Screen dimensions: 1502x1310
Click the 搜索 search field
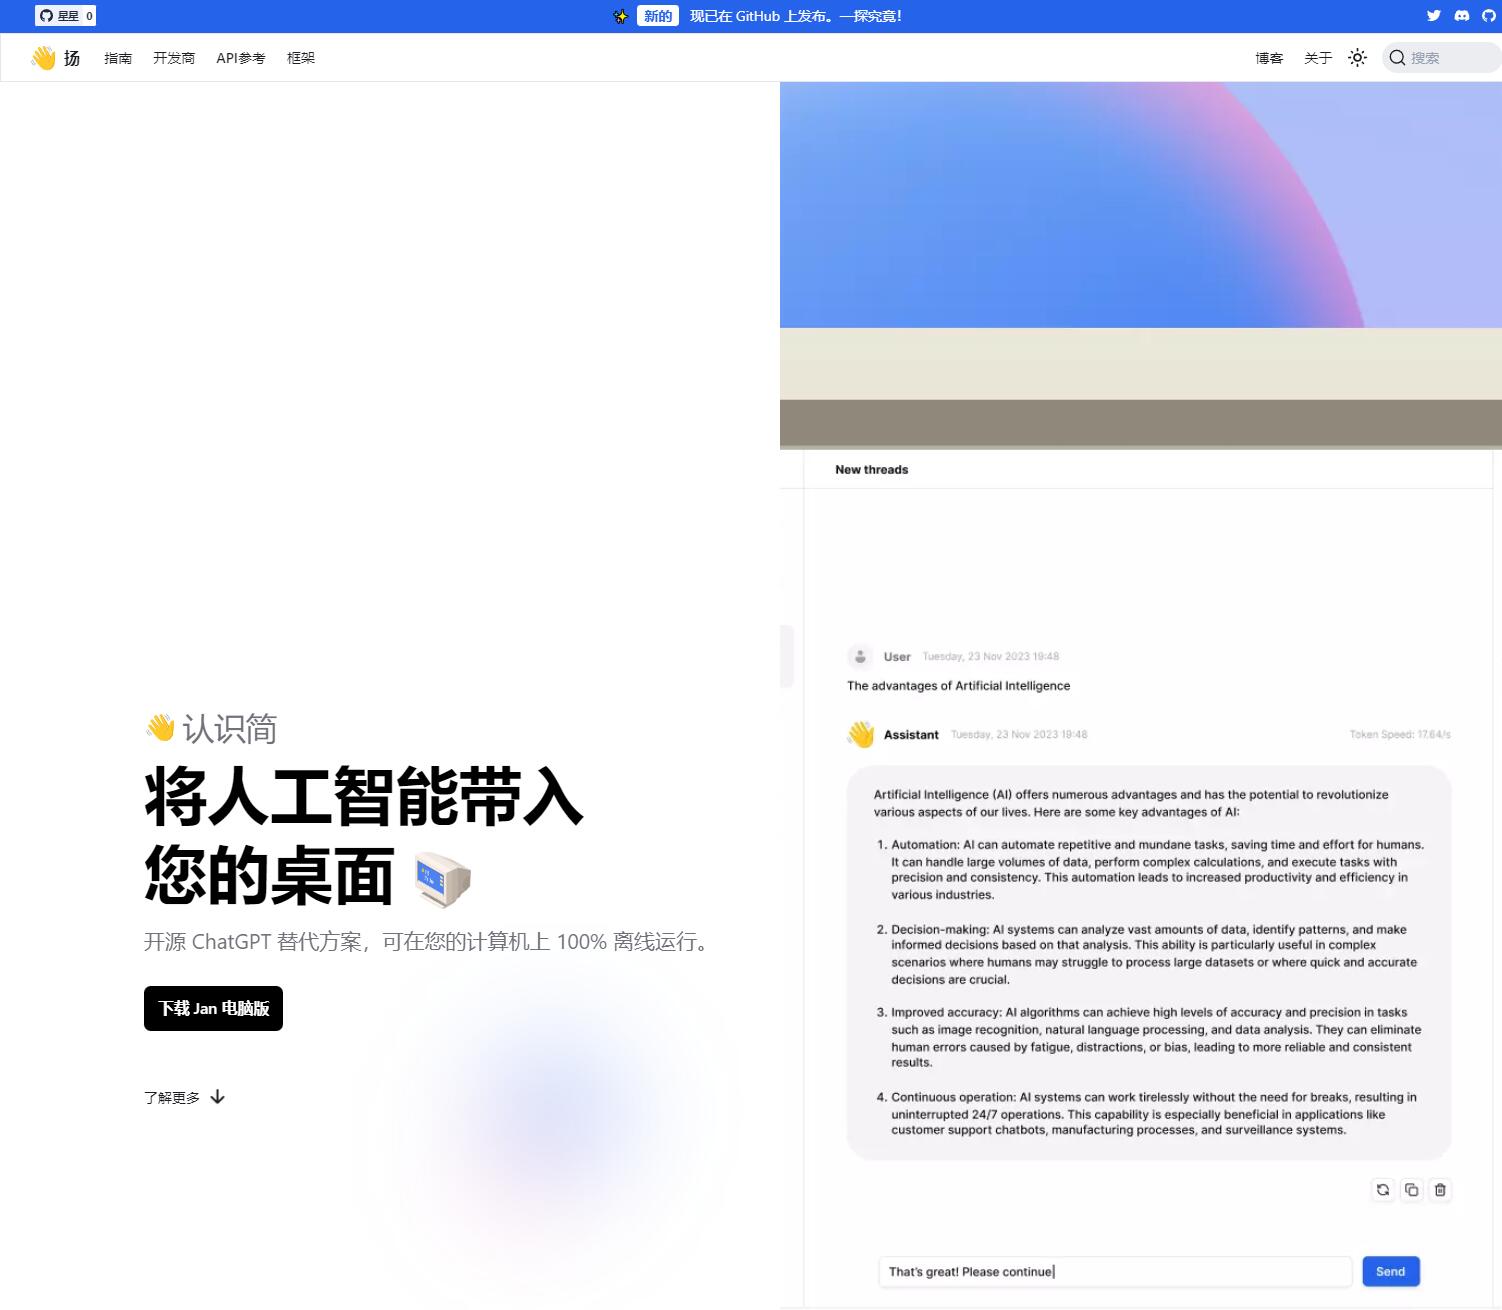coord(1442,58)
